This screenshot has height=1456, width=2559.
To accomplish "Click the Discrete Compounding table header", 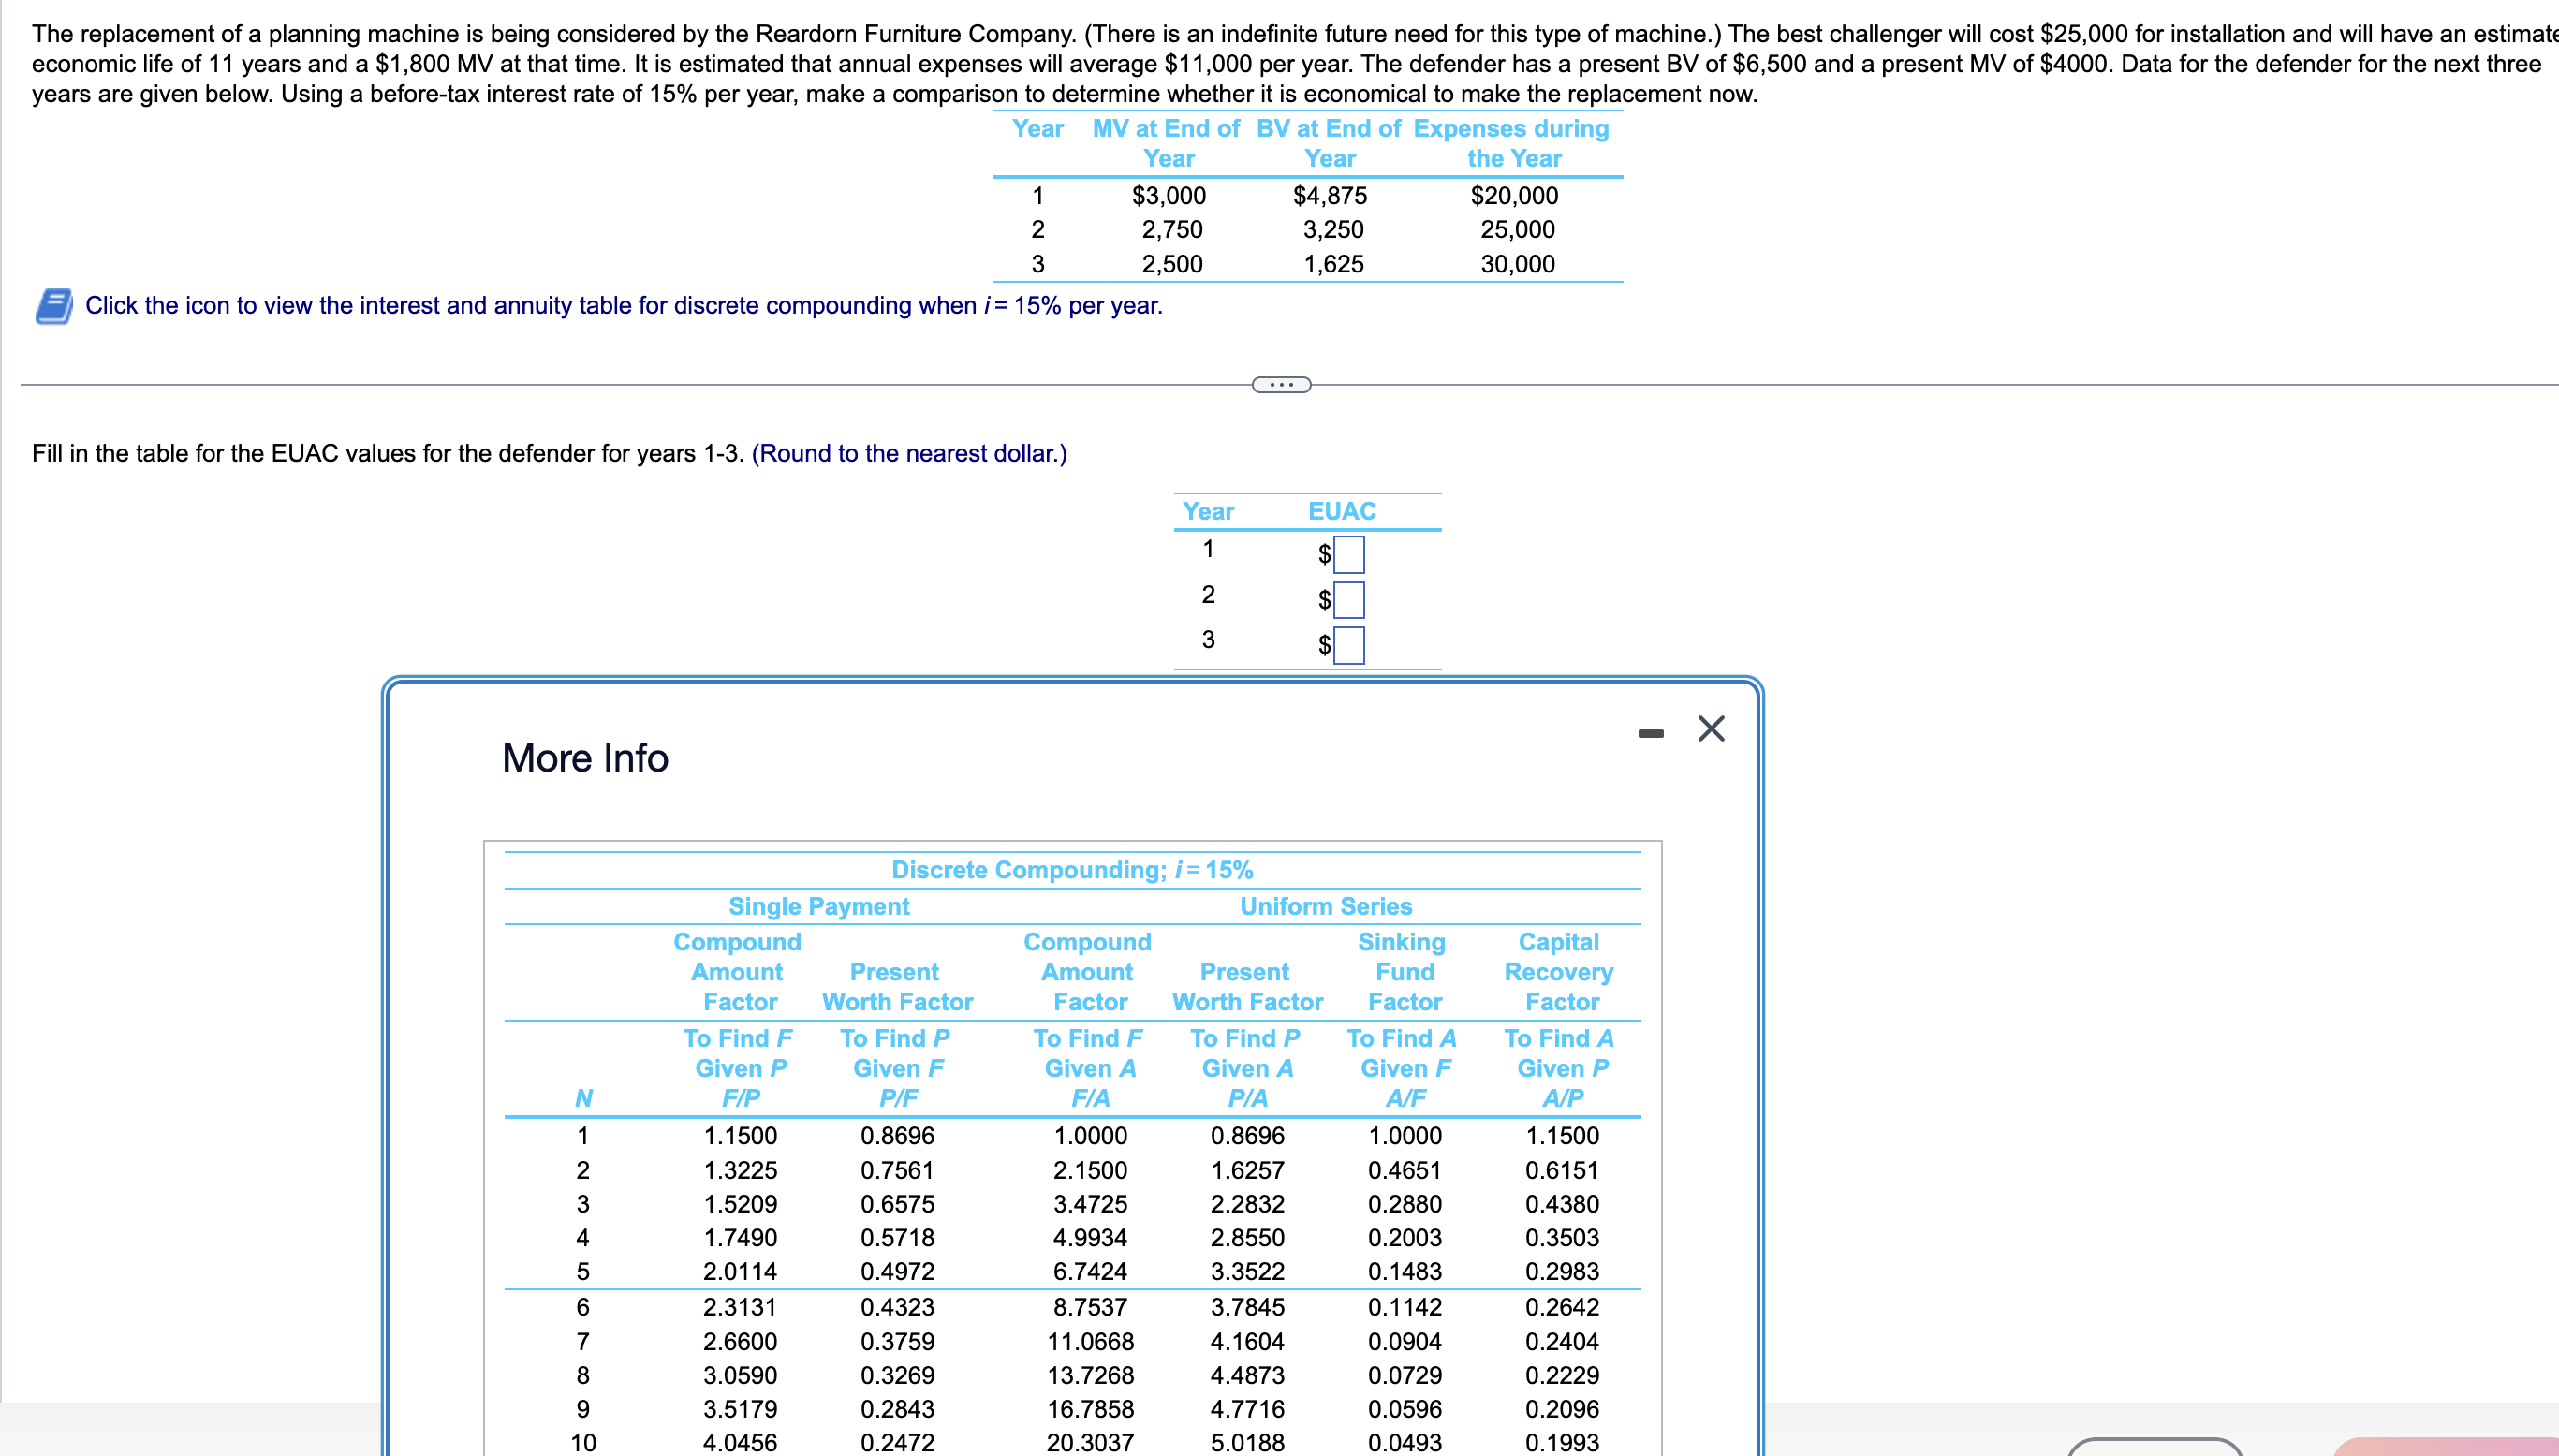I will (1071, 870).
